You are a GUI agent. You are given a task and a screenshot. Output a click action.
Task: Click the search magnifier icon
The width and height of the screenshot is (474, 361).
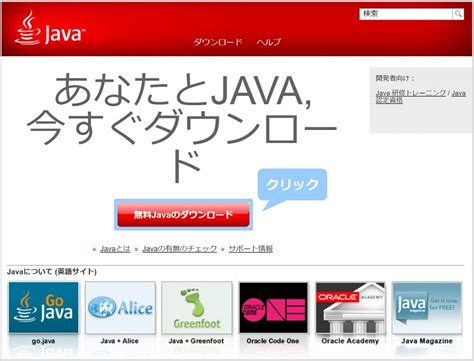tap(458, 14)
